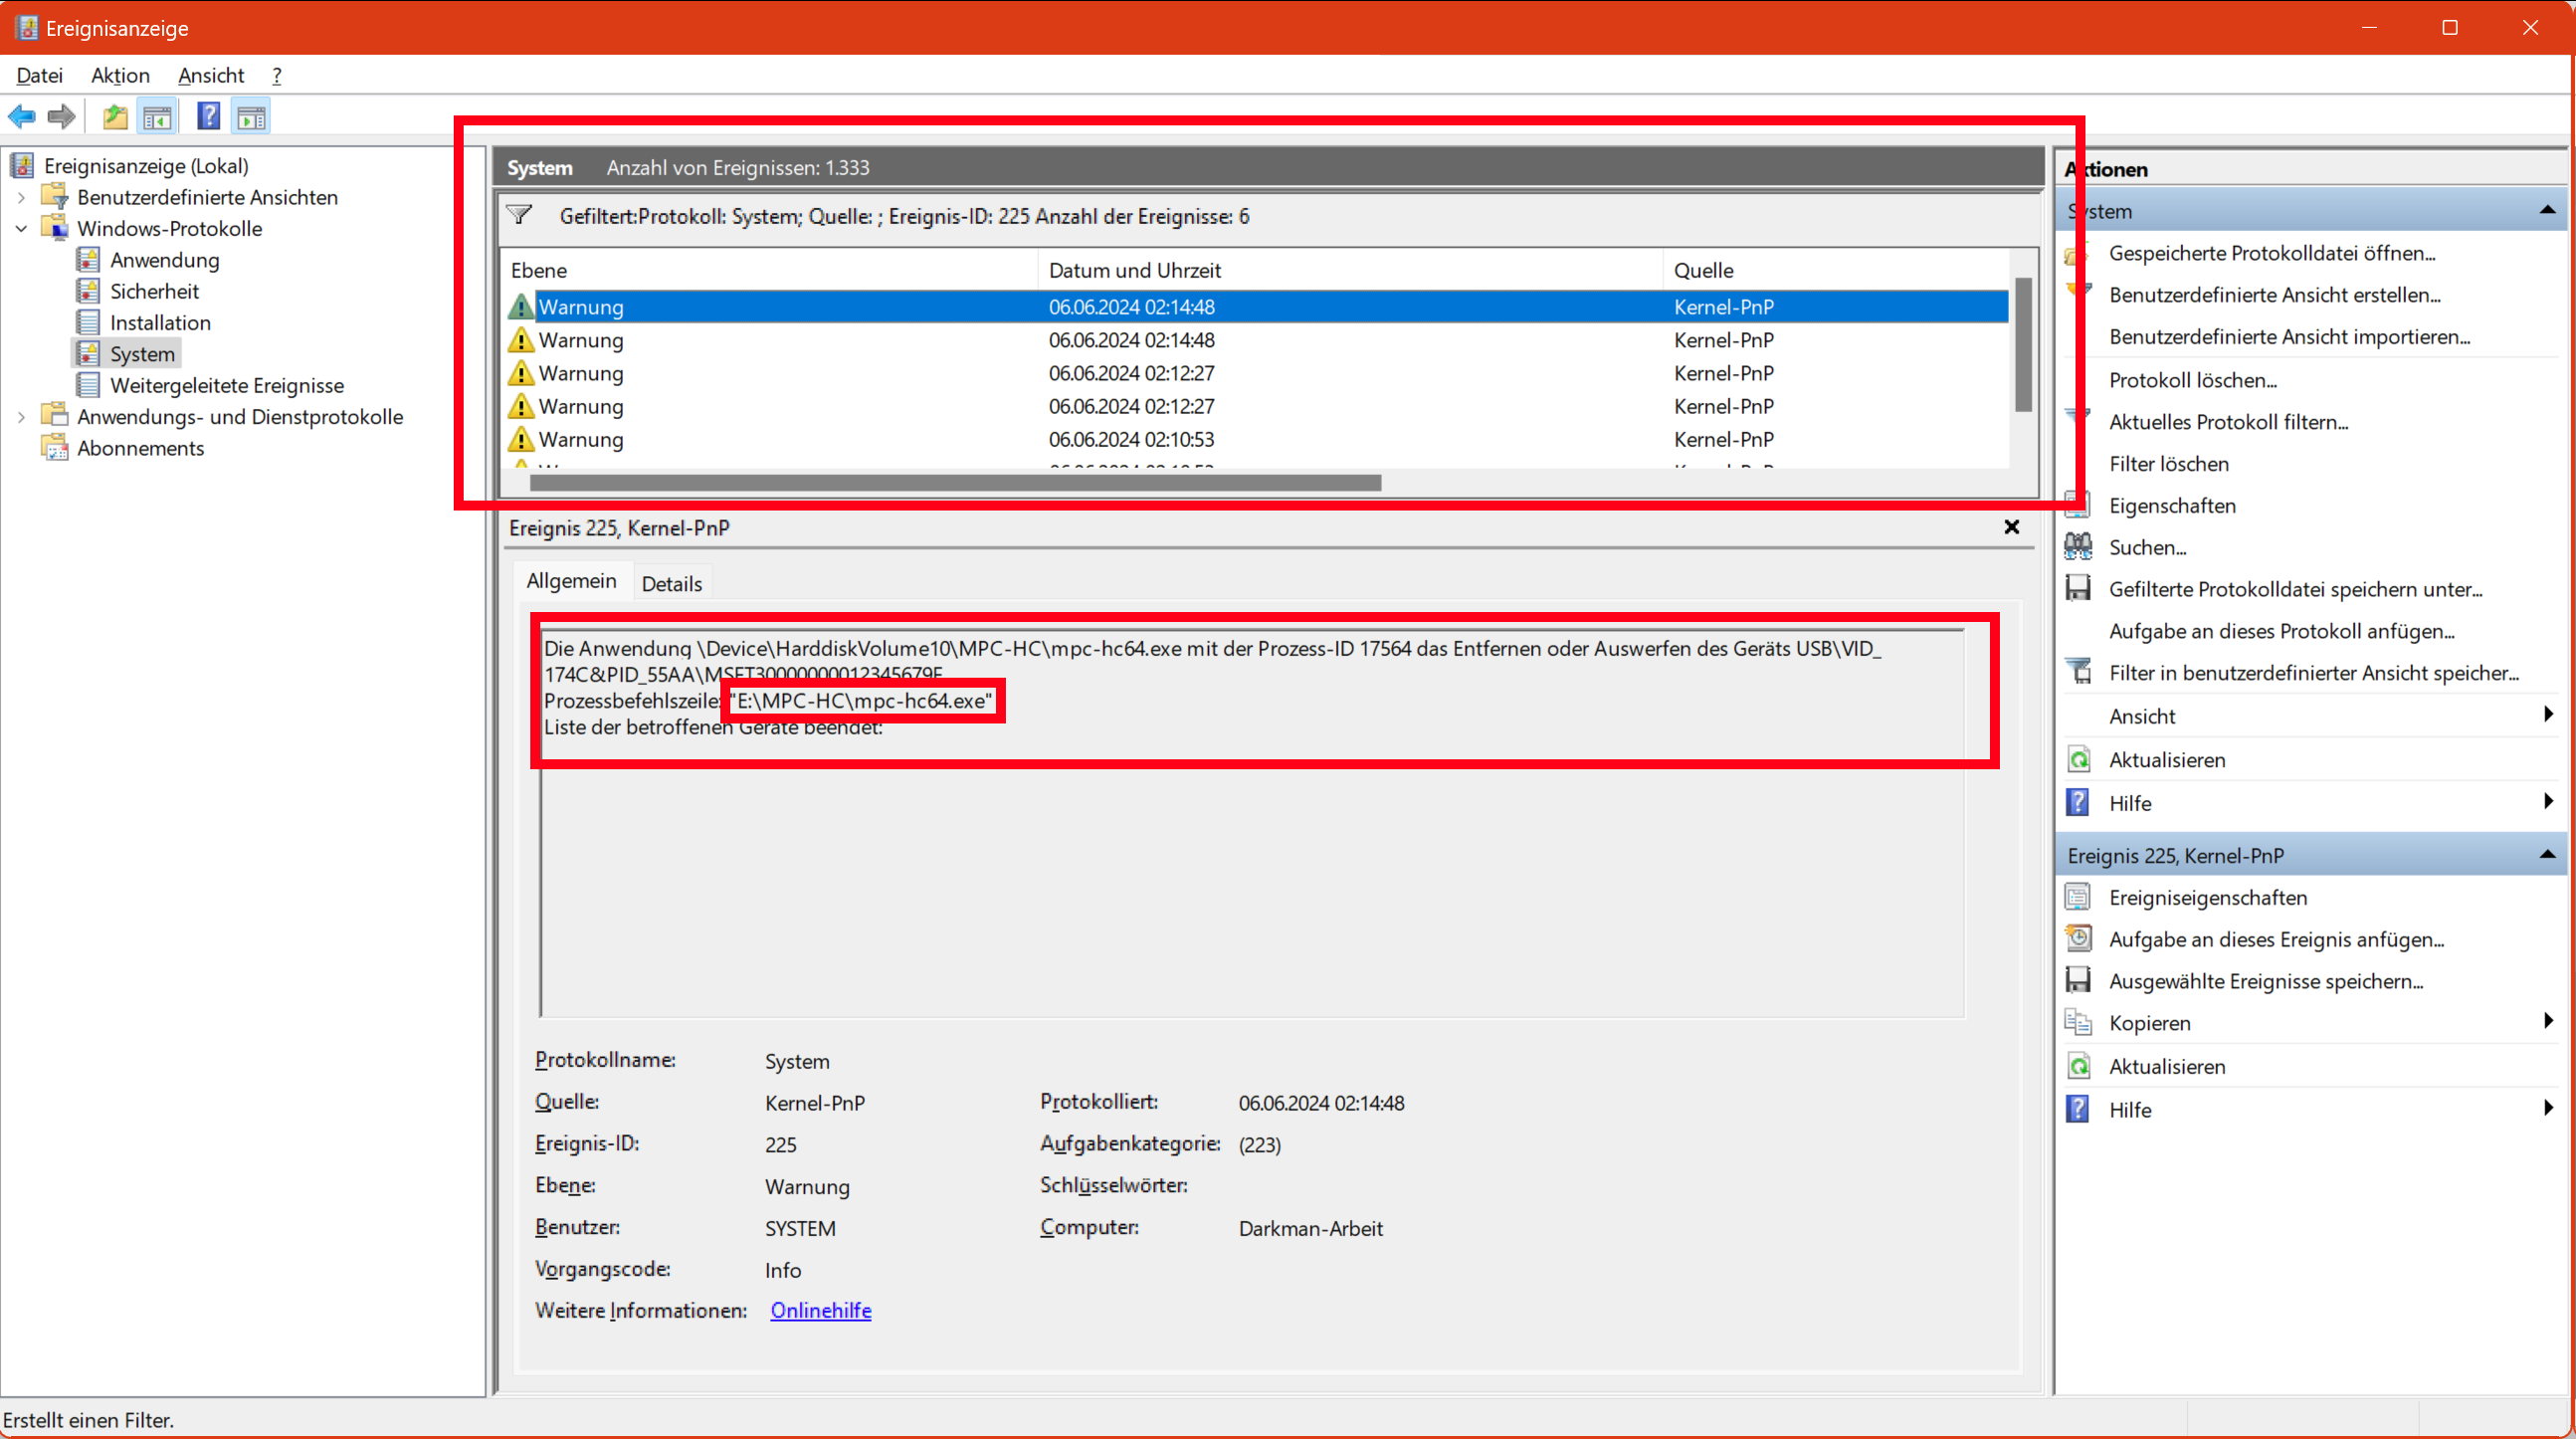Expand Benutzerdefinierte Ansichten tree node
Screen dimensions: 2576x1439
[21, 197]
